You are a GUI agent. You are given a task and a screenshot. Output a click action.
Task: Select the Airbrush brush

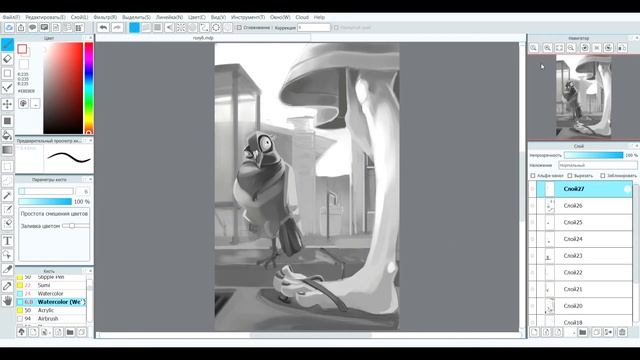pos(51,318)
